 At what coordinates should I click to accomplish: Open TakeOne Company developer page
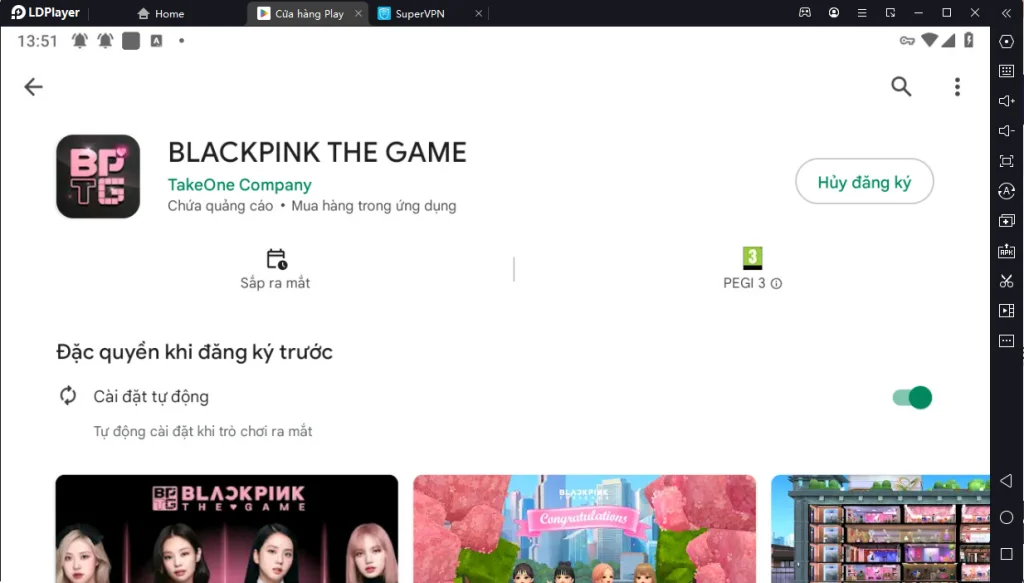tap(240, 185)
